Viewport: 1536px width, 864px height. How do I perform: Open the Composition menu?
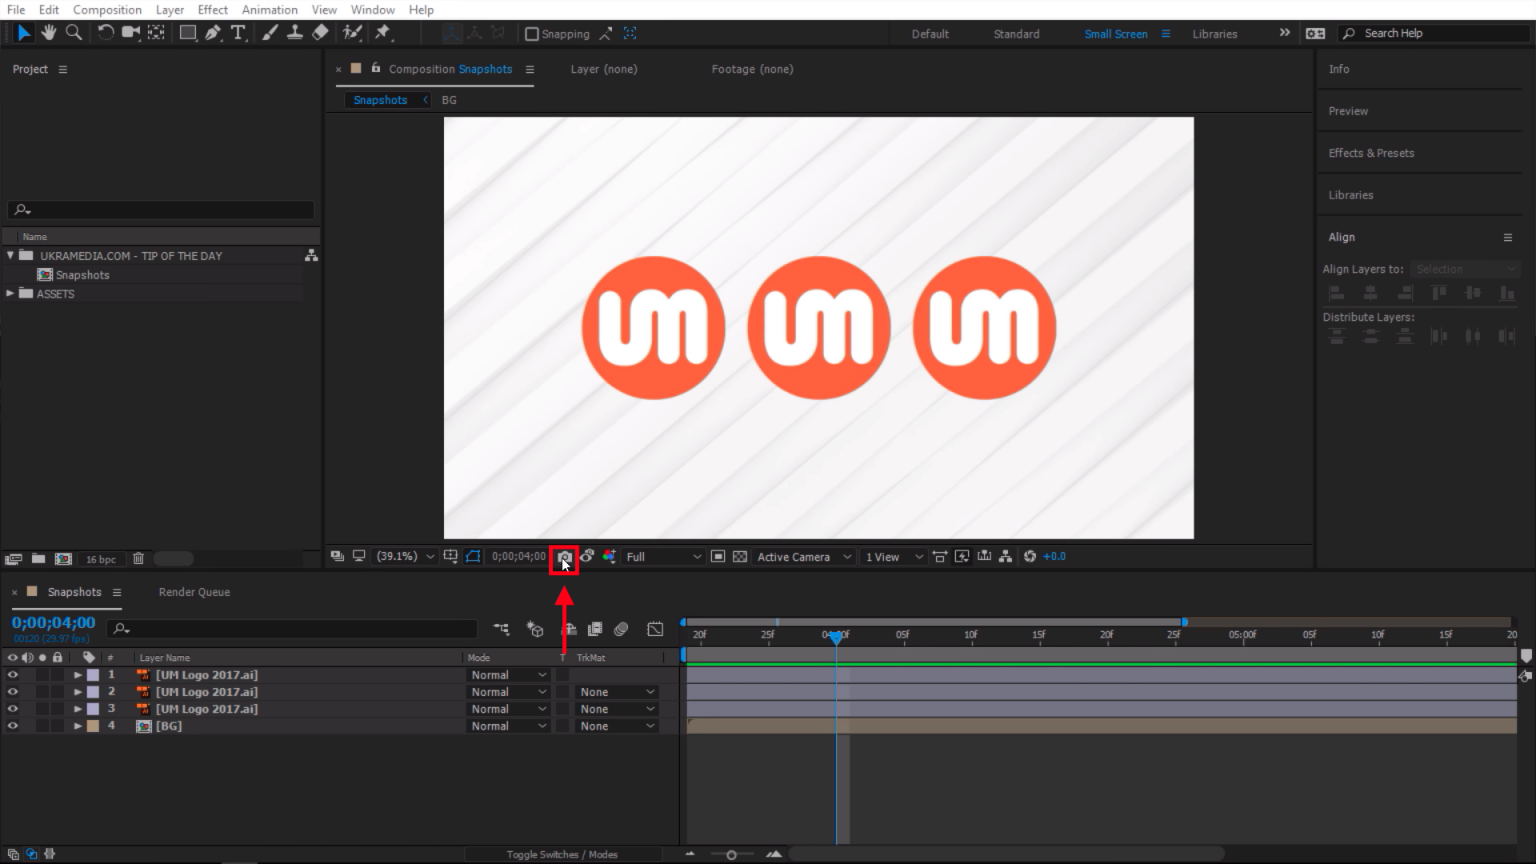[107, 10]
